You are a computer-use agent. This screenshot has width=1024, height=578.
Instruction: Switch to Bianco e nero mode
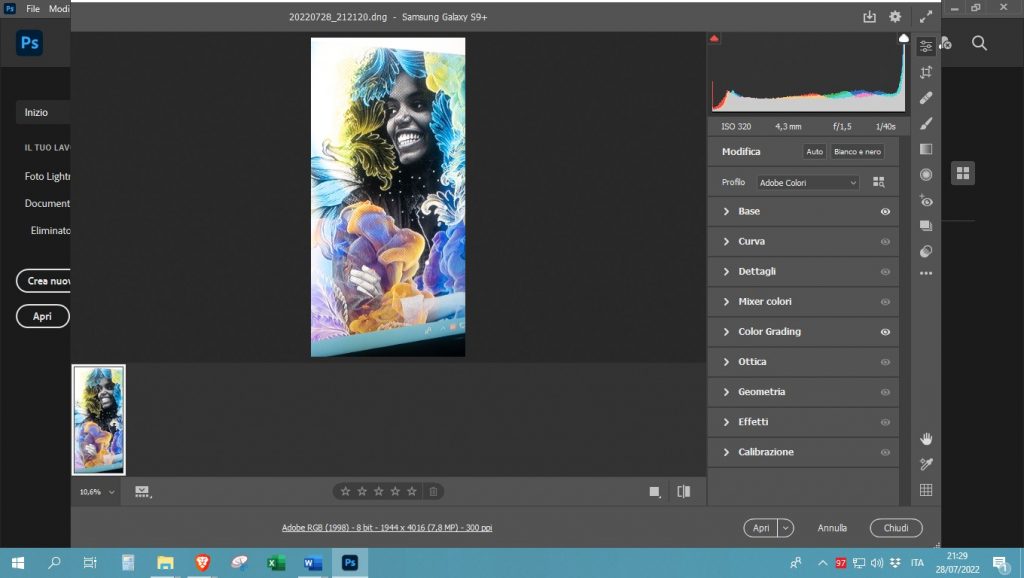coord(856,150)
